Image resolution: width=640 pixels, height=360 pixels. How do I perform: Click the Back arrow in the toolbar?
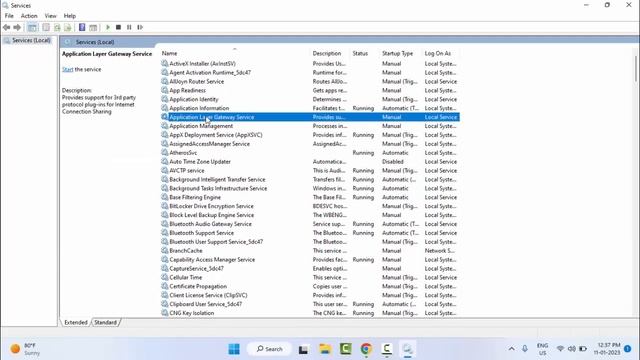(x=7, y=27)
